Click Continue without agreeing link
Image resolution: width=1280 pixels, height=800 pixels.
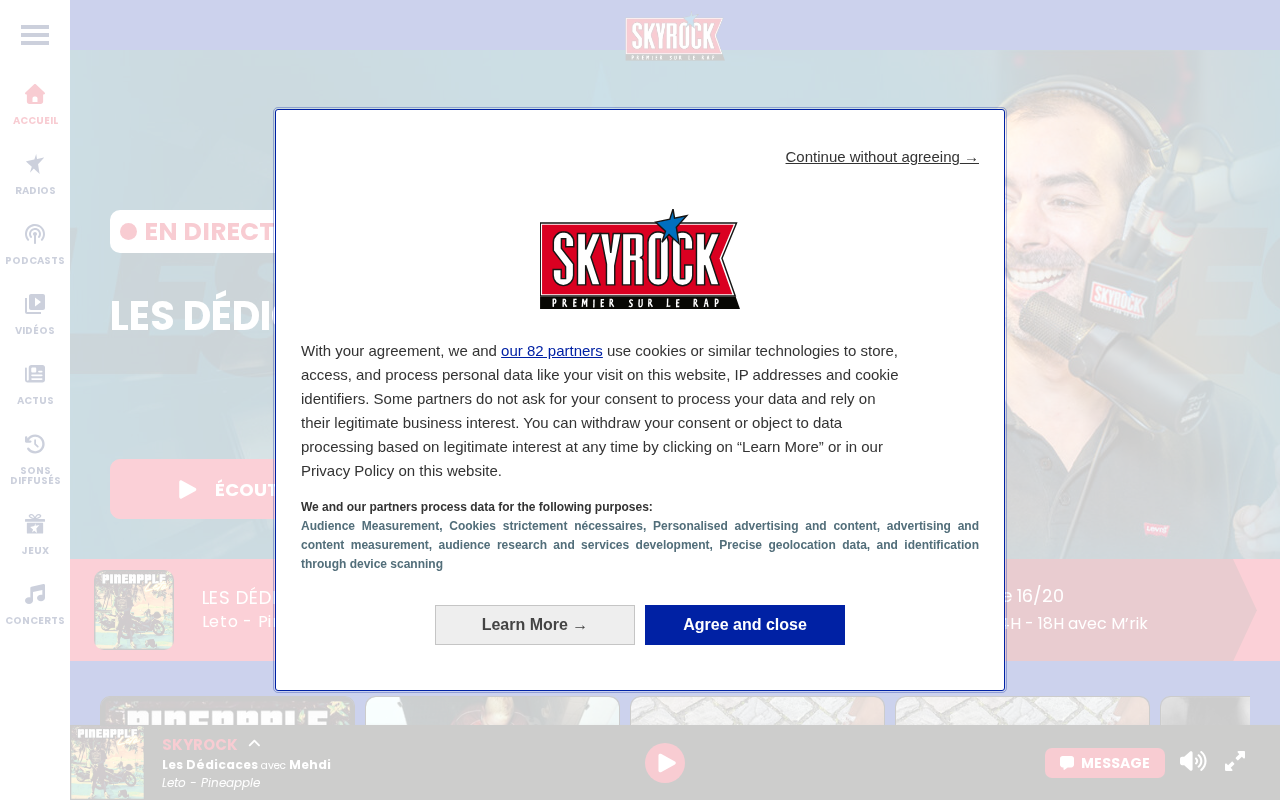coord(882,157)
